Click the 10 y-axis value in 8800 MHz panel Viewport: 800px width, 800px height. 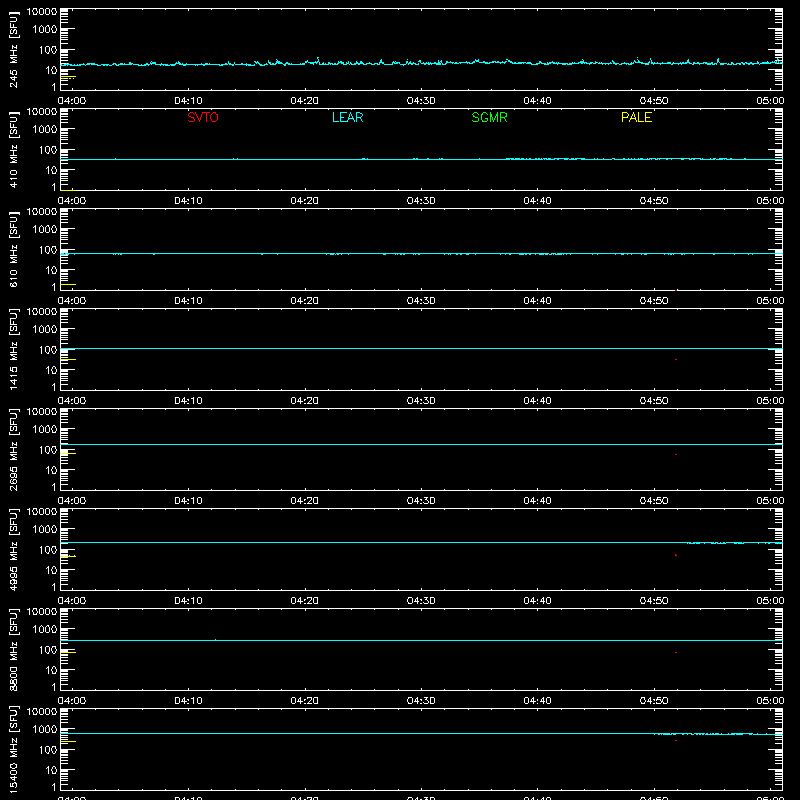tap(51, 670)
